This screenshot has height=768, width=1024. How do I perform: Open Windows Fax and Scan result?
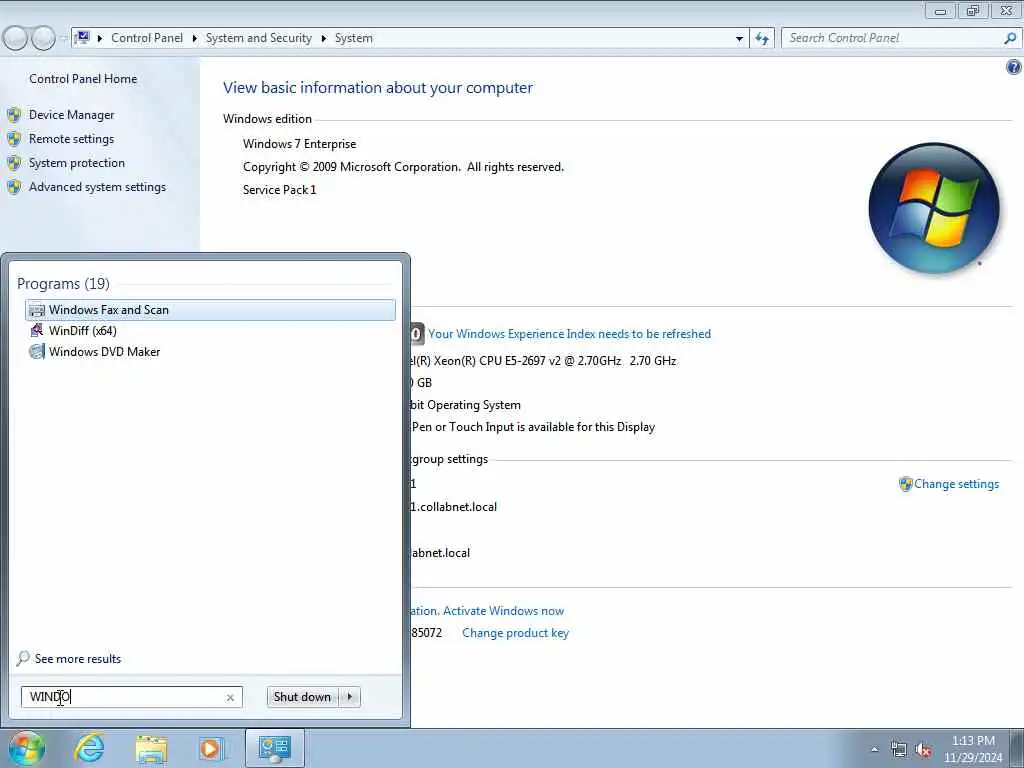210,310
